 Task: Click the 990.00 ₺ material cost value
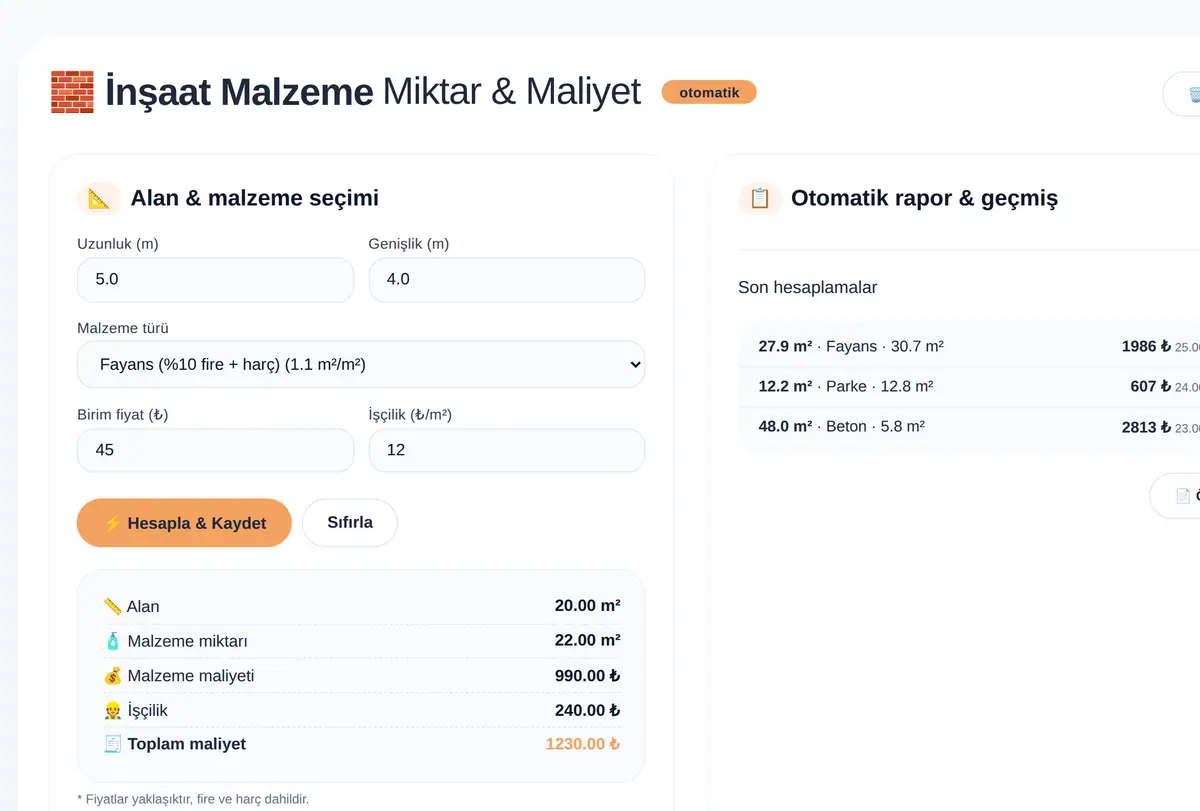pos(588,676)
